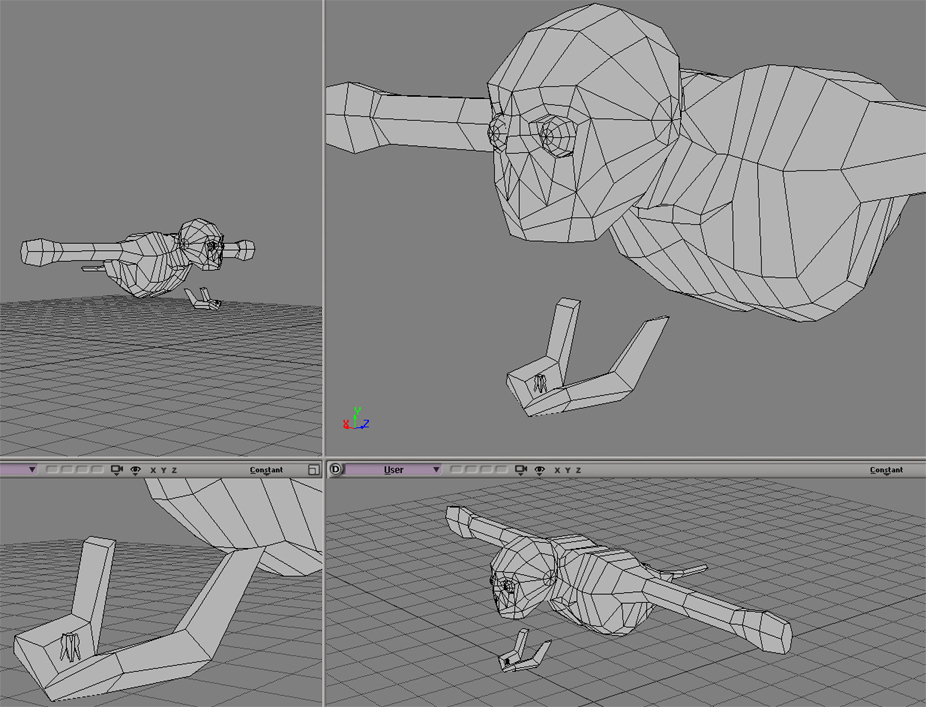Click Z axis view in bottom-left viewport
This screenshot has width=926, height=707.
coord(174,469)
